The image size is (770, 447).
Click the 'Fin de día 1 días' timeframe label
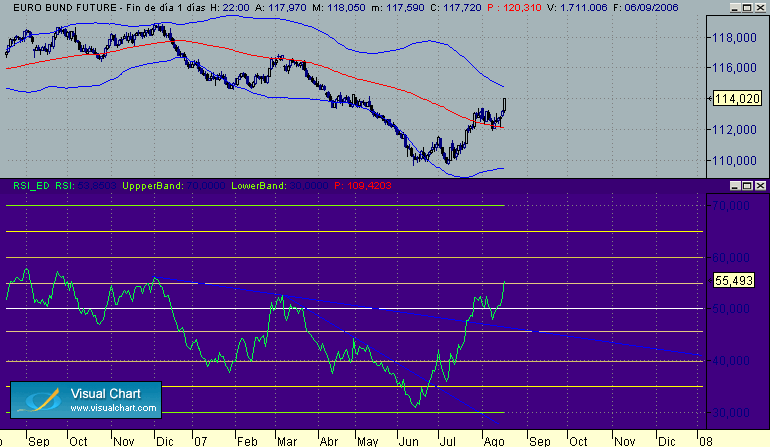pos(166,8)
